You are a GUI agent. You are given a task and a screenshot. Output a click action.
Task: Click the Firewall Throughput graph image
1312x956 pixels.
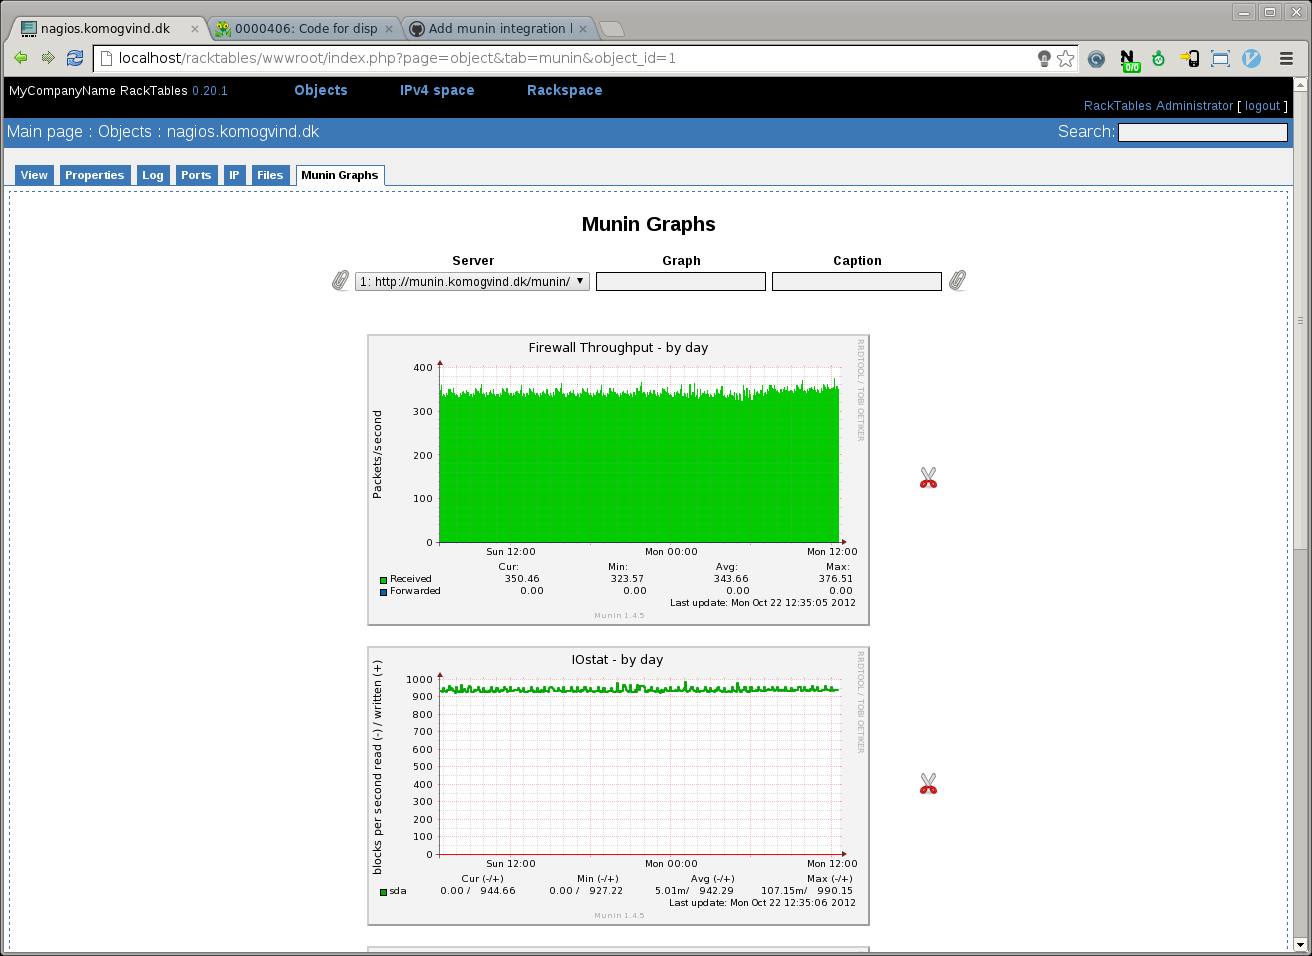click(x=618, y=480)
